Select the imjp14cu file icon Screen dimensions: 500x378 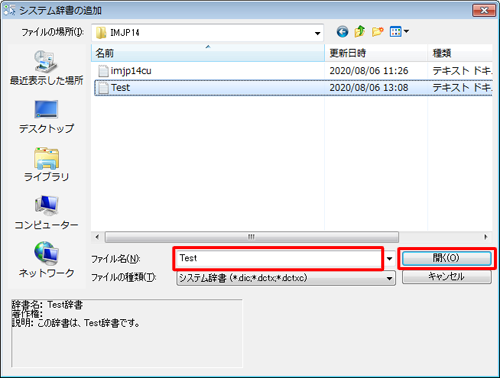[x=103, y=71]
